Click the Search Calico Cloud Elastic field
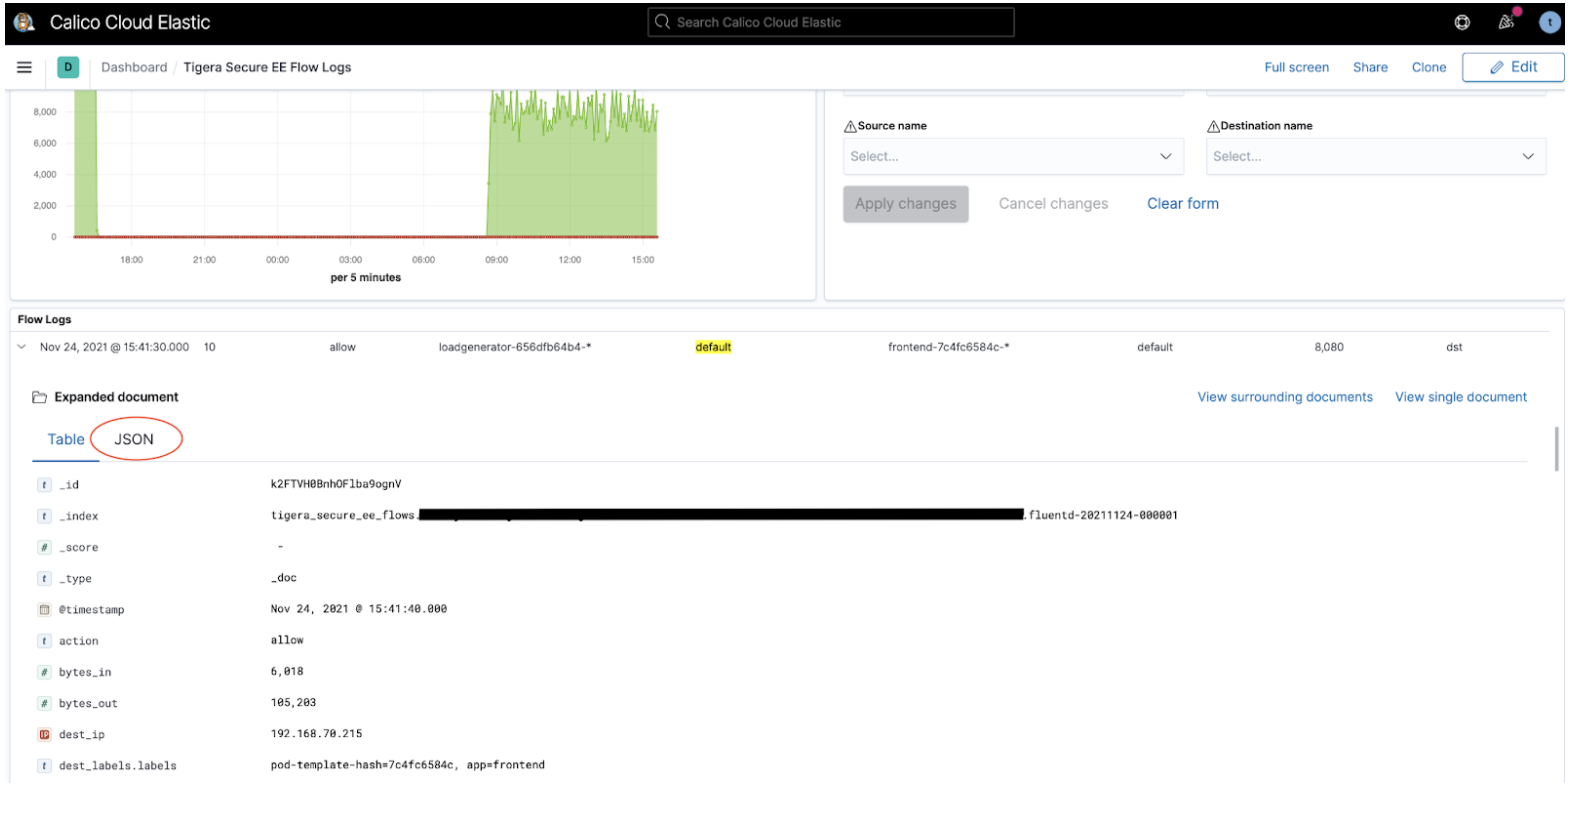This screenshot has height=818, width=1576. pos(831,22)
